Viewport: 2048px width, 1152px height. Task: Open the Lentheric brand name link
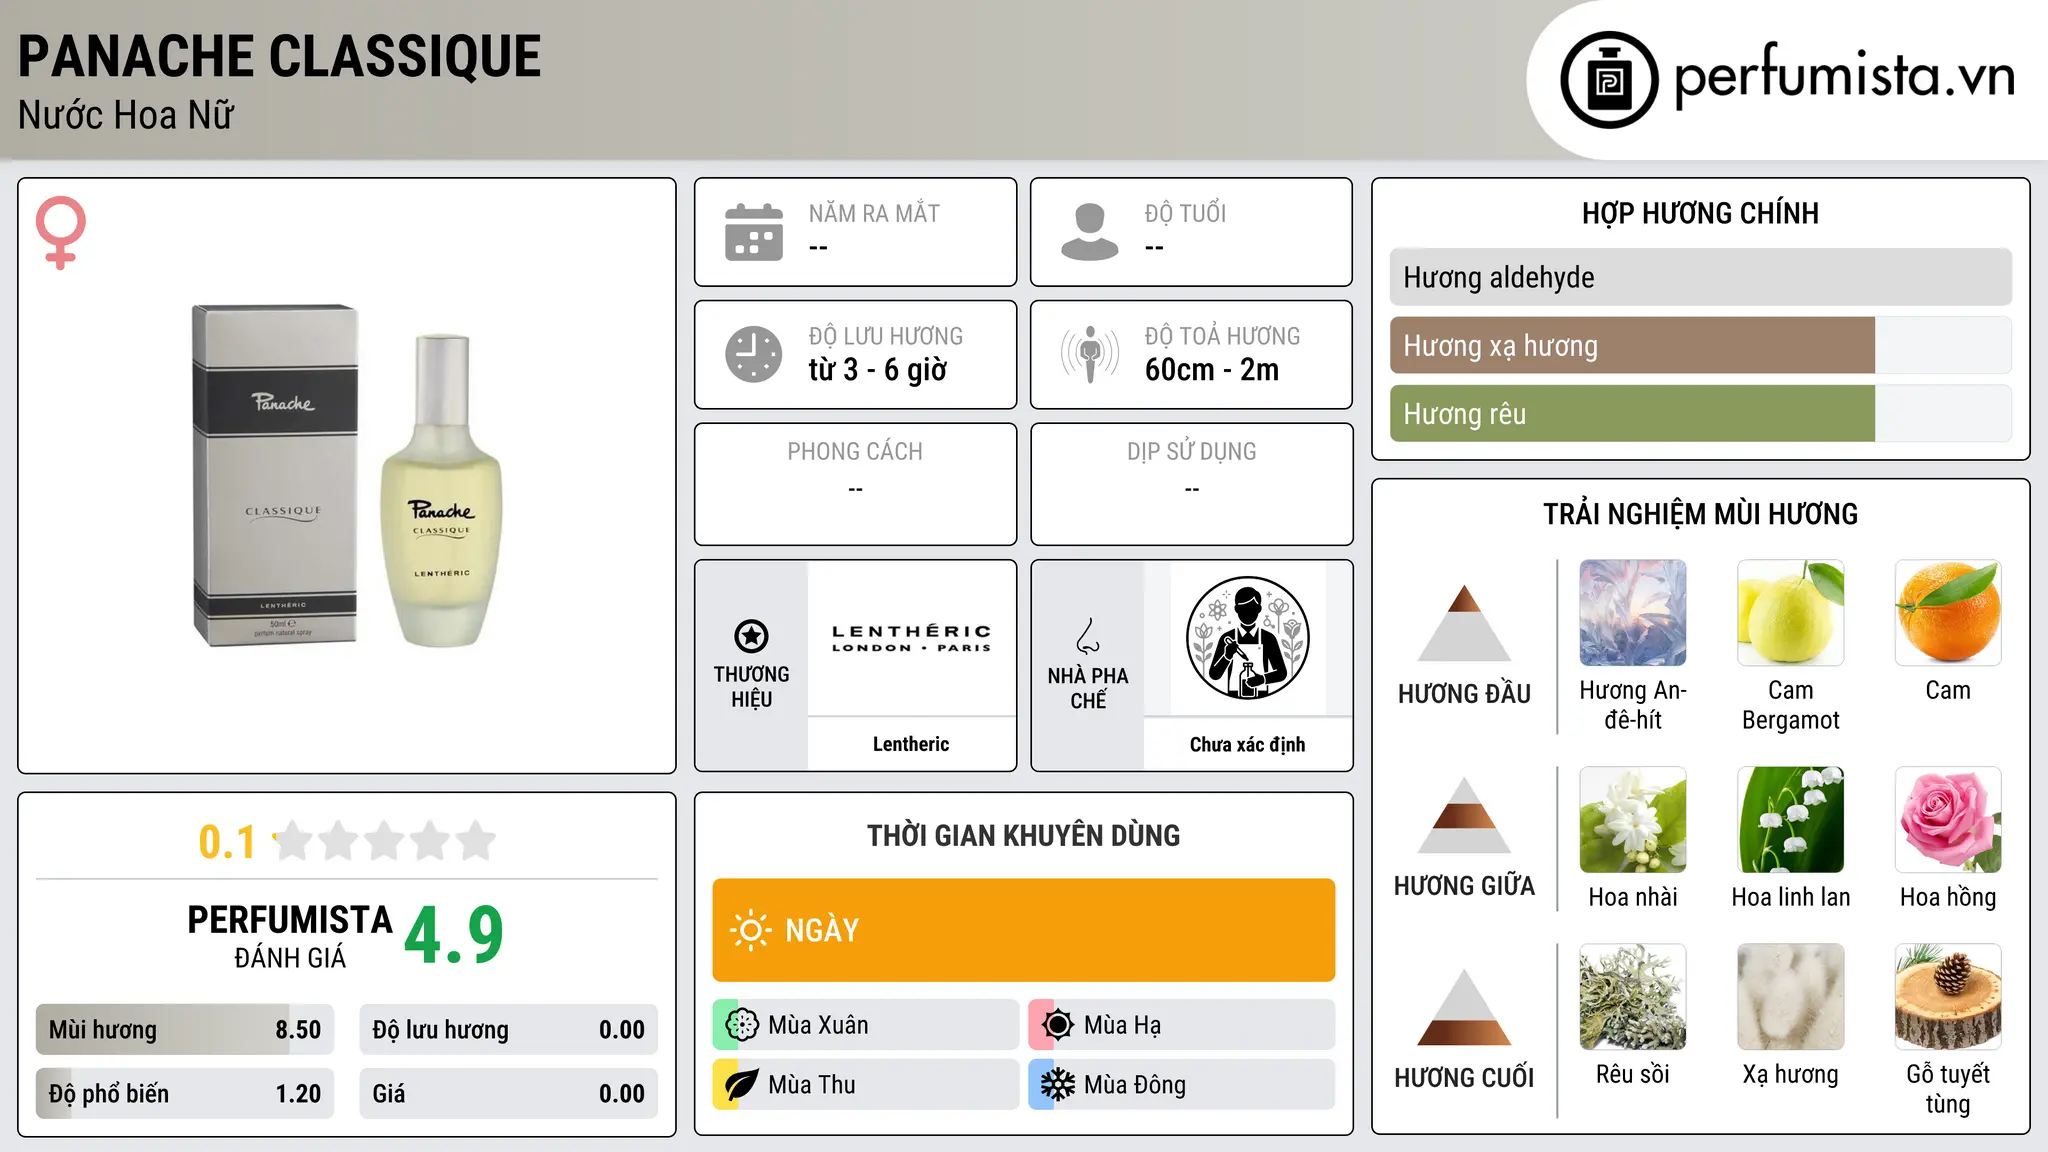[911, 744]
